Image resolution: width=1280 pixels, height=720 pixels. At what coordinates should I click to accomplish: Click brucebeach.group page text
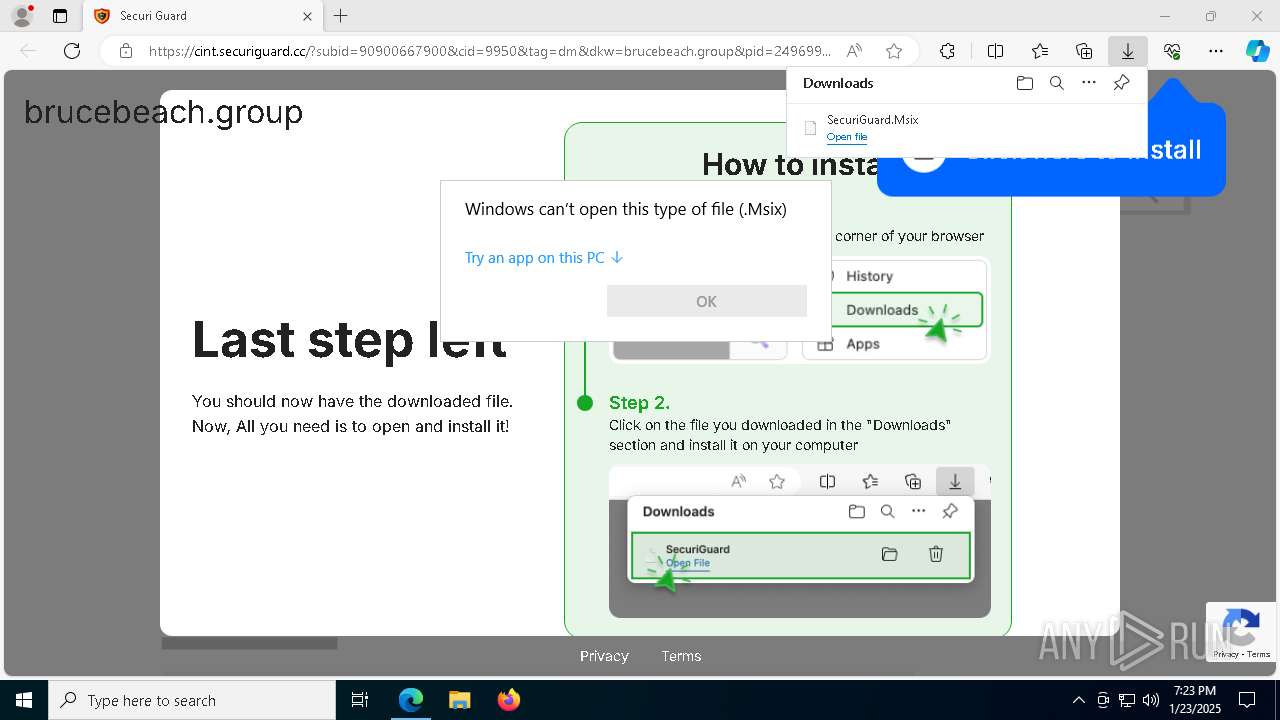[163, 112]
